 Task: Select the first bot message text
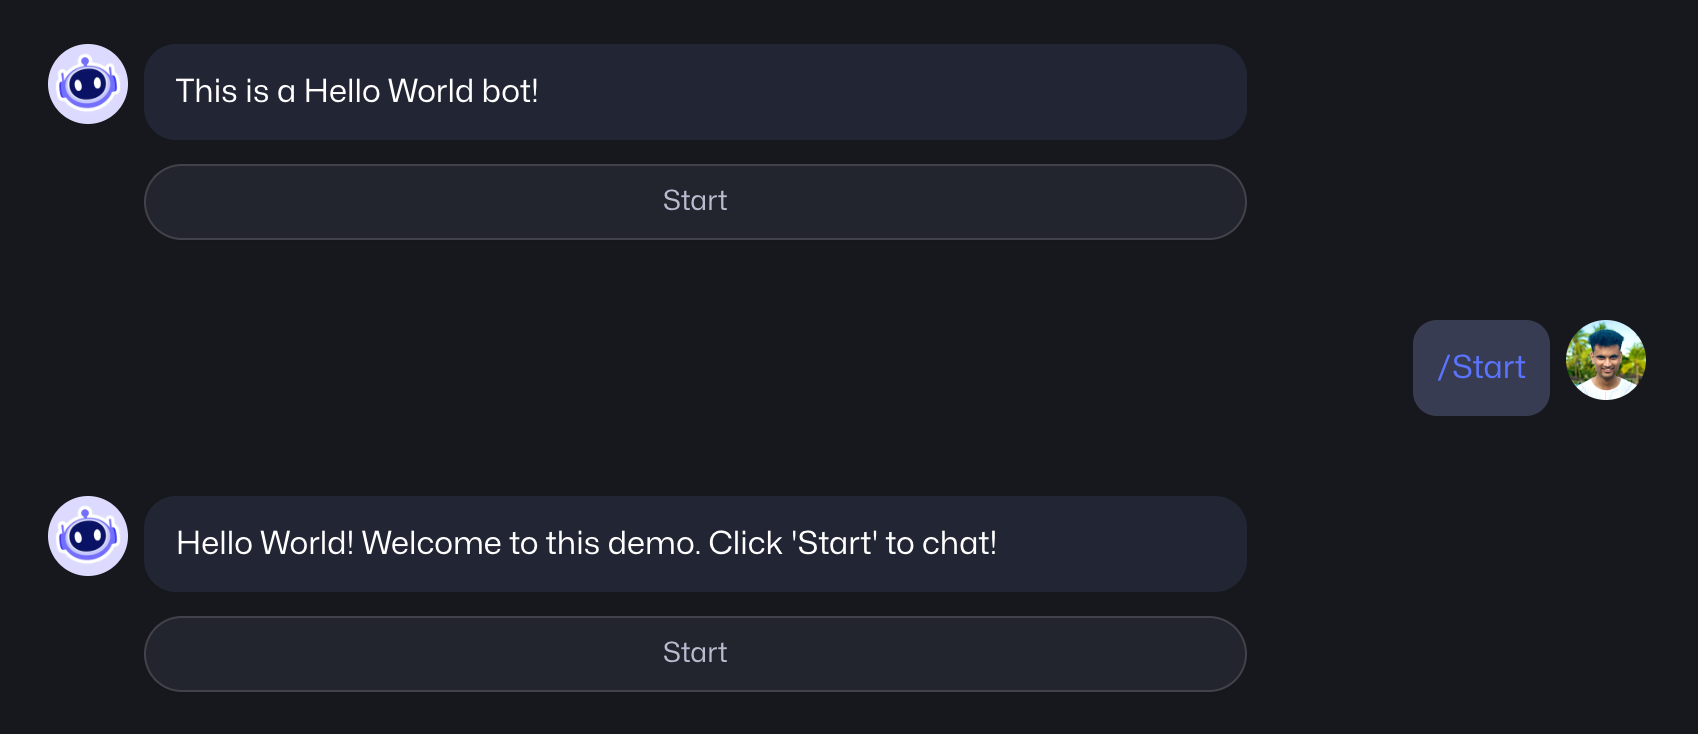coord(357,92)
